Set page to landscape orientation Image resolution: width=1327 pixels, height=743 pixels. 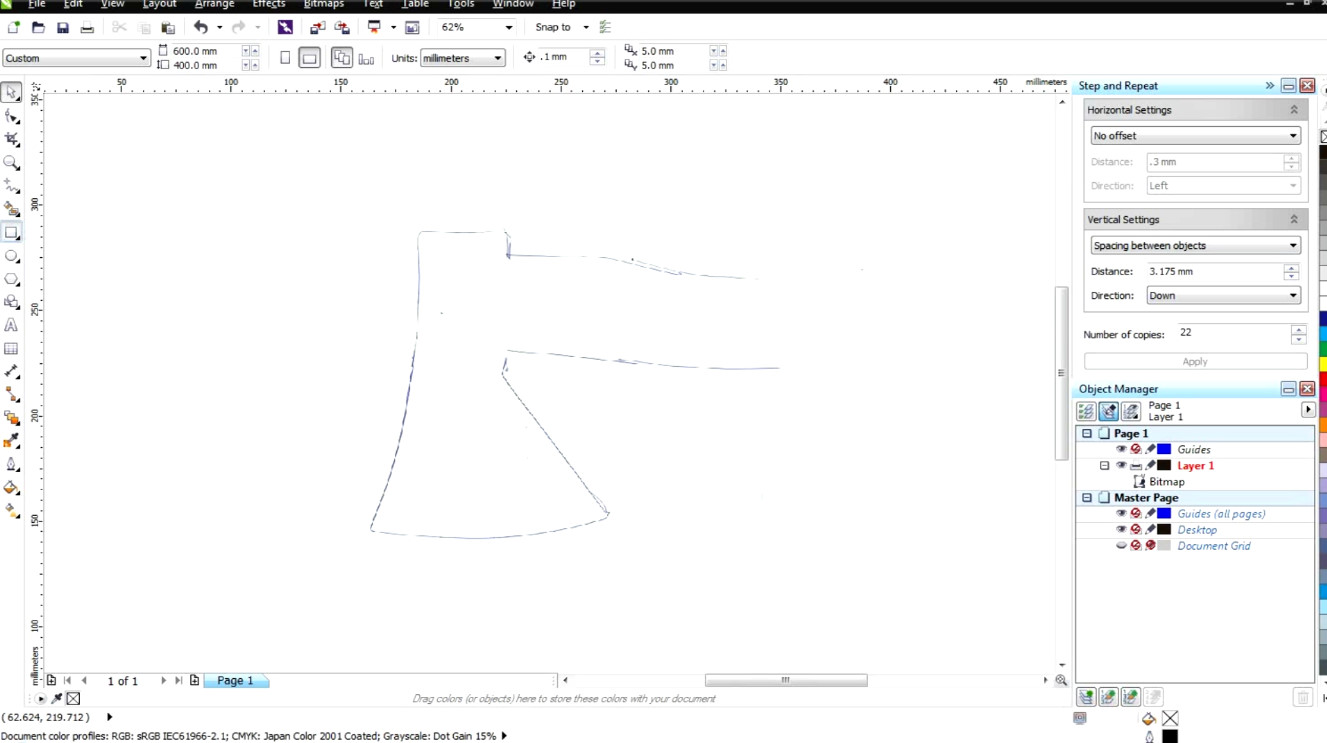[x=310, y=58]
